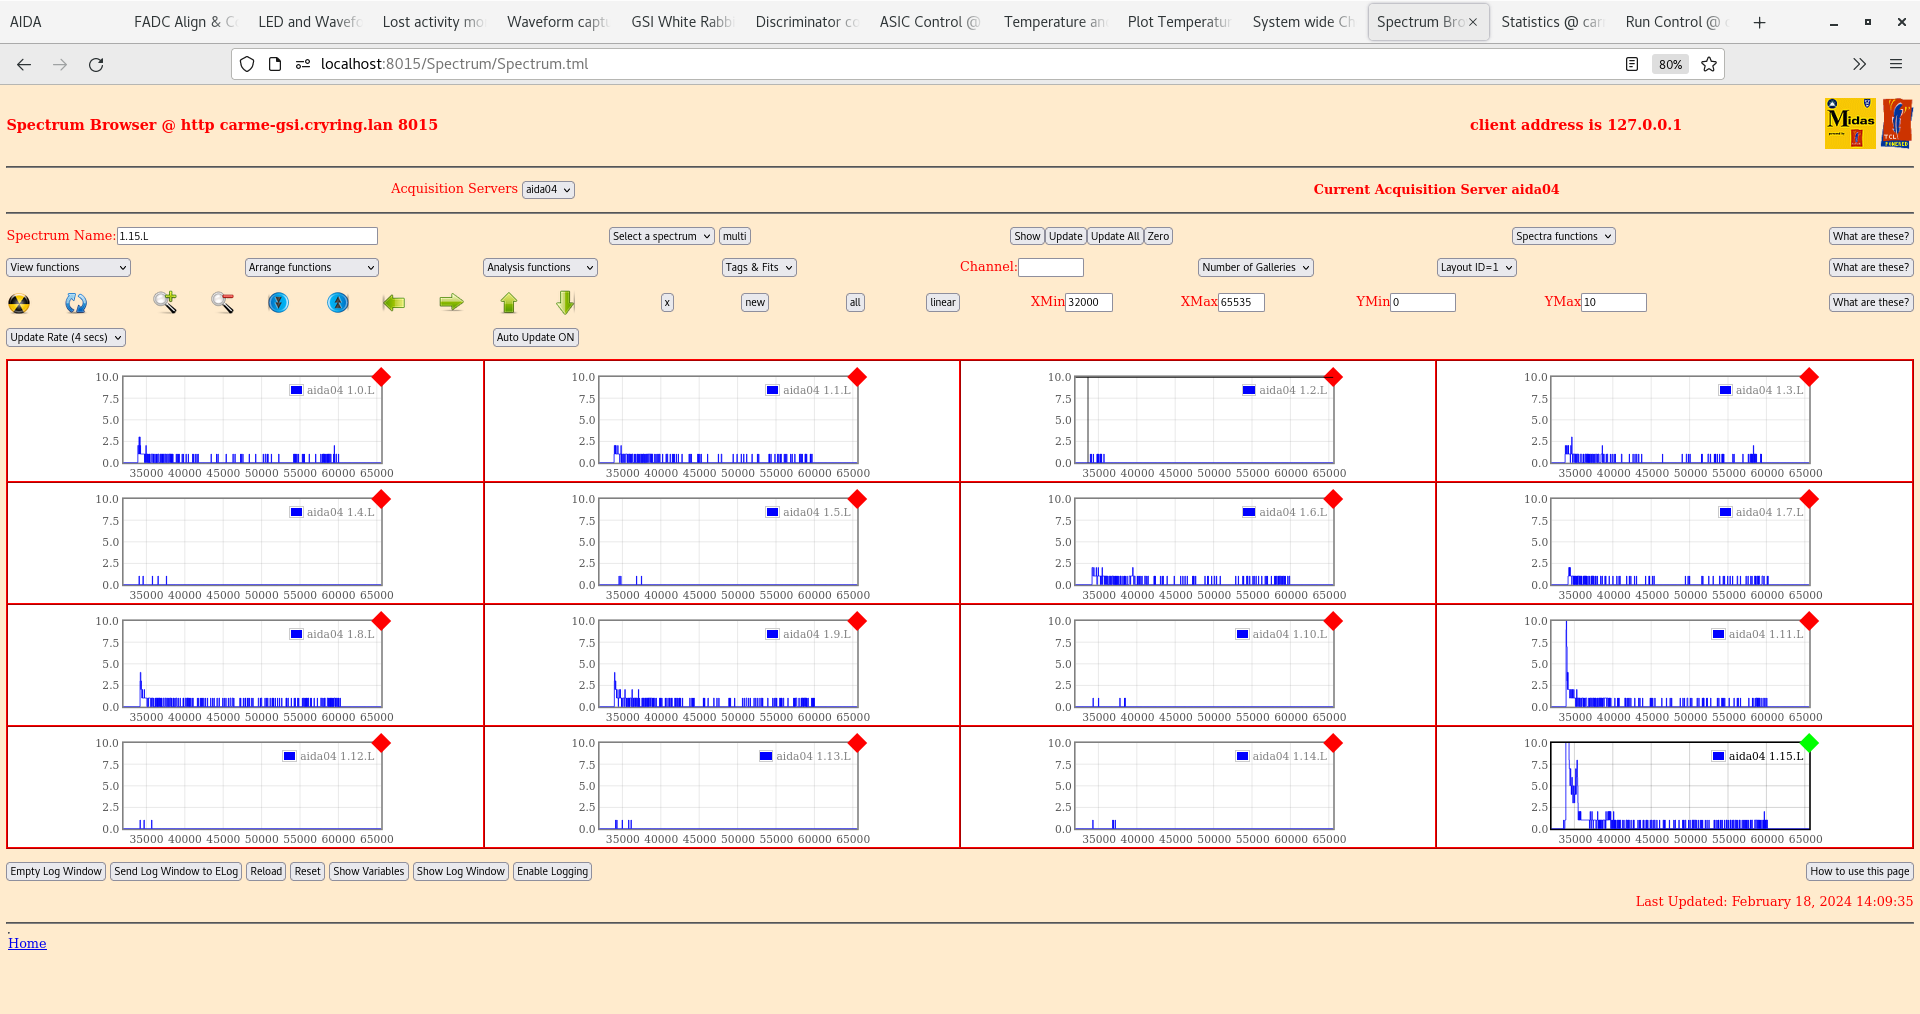Switch to the Run Control tab

pos(1672,22)
